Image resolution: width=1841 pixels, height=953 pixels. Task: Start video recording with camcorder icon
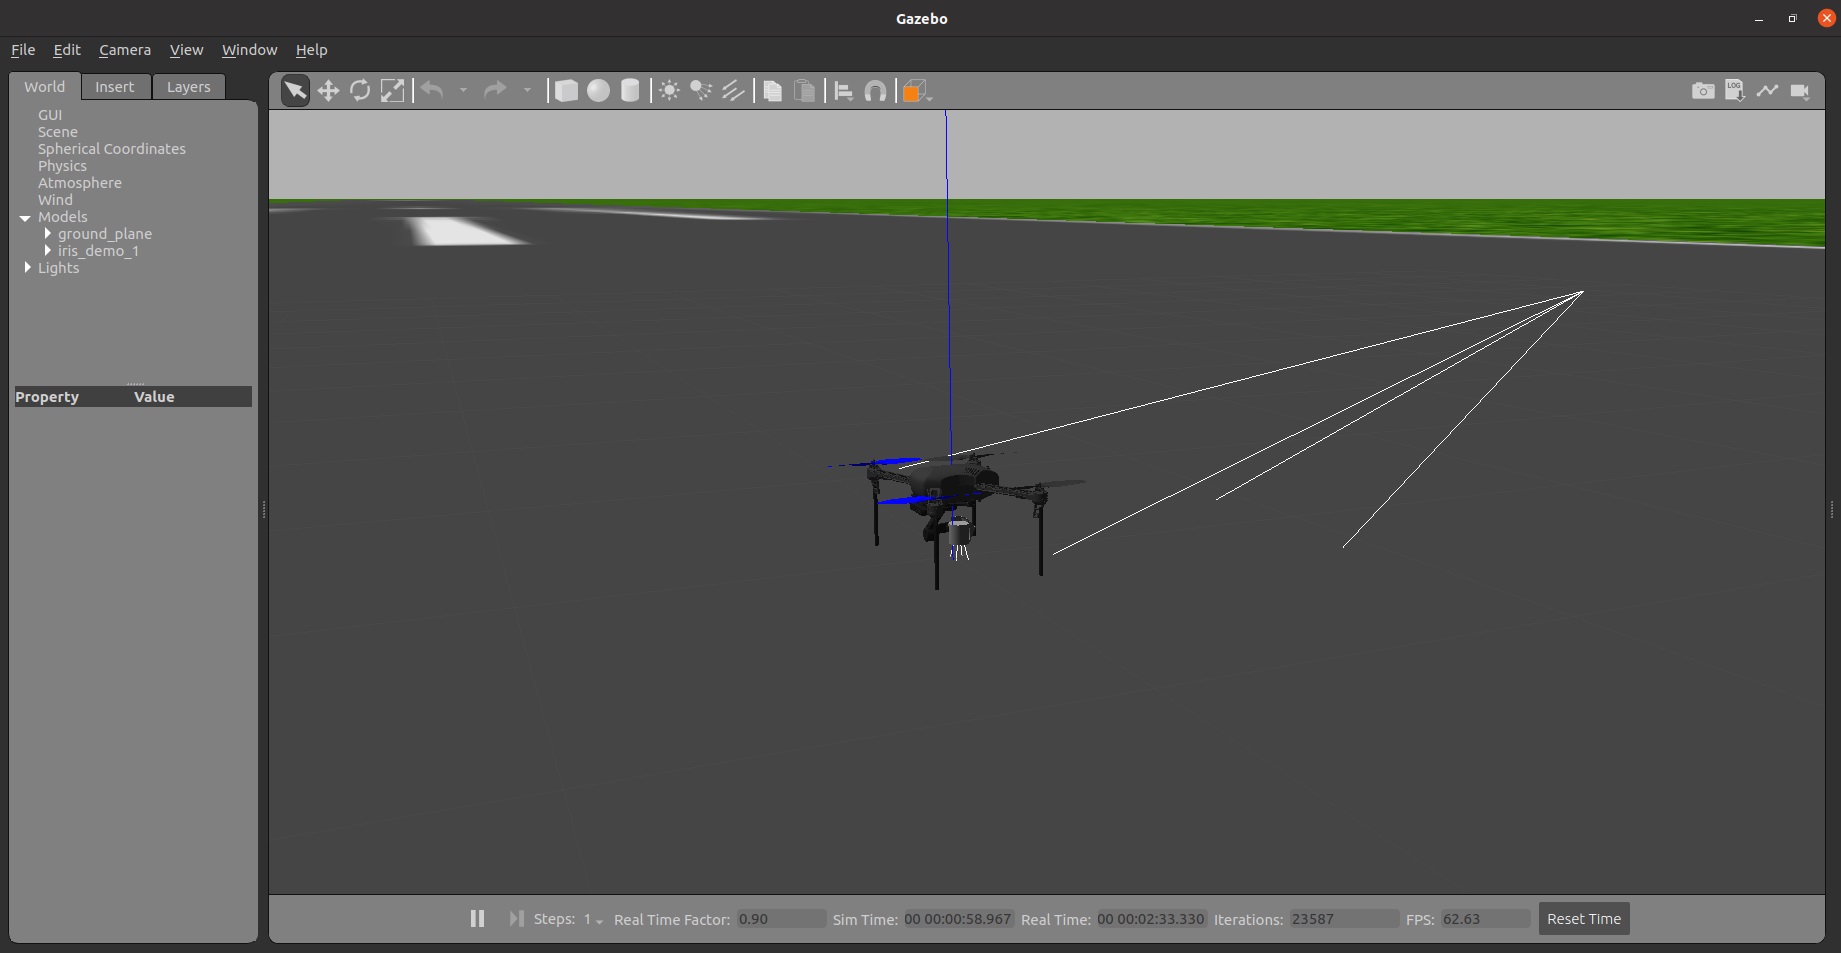coord(1800,91)
